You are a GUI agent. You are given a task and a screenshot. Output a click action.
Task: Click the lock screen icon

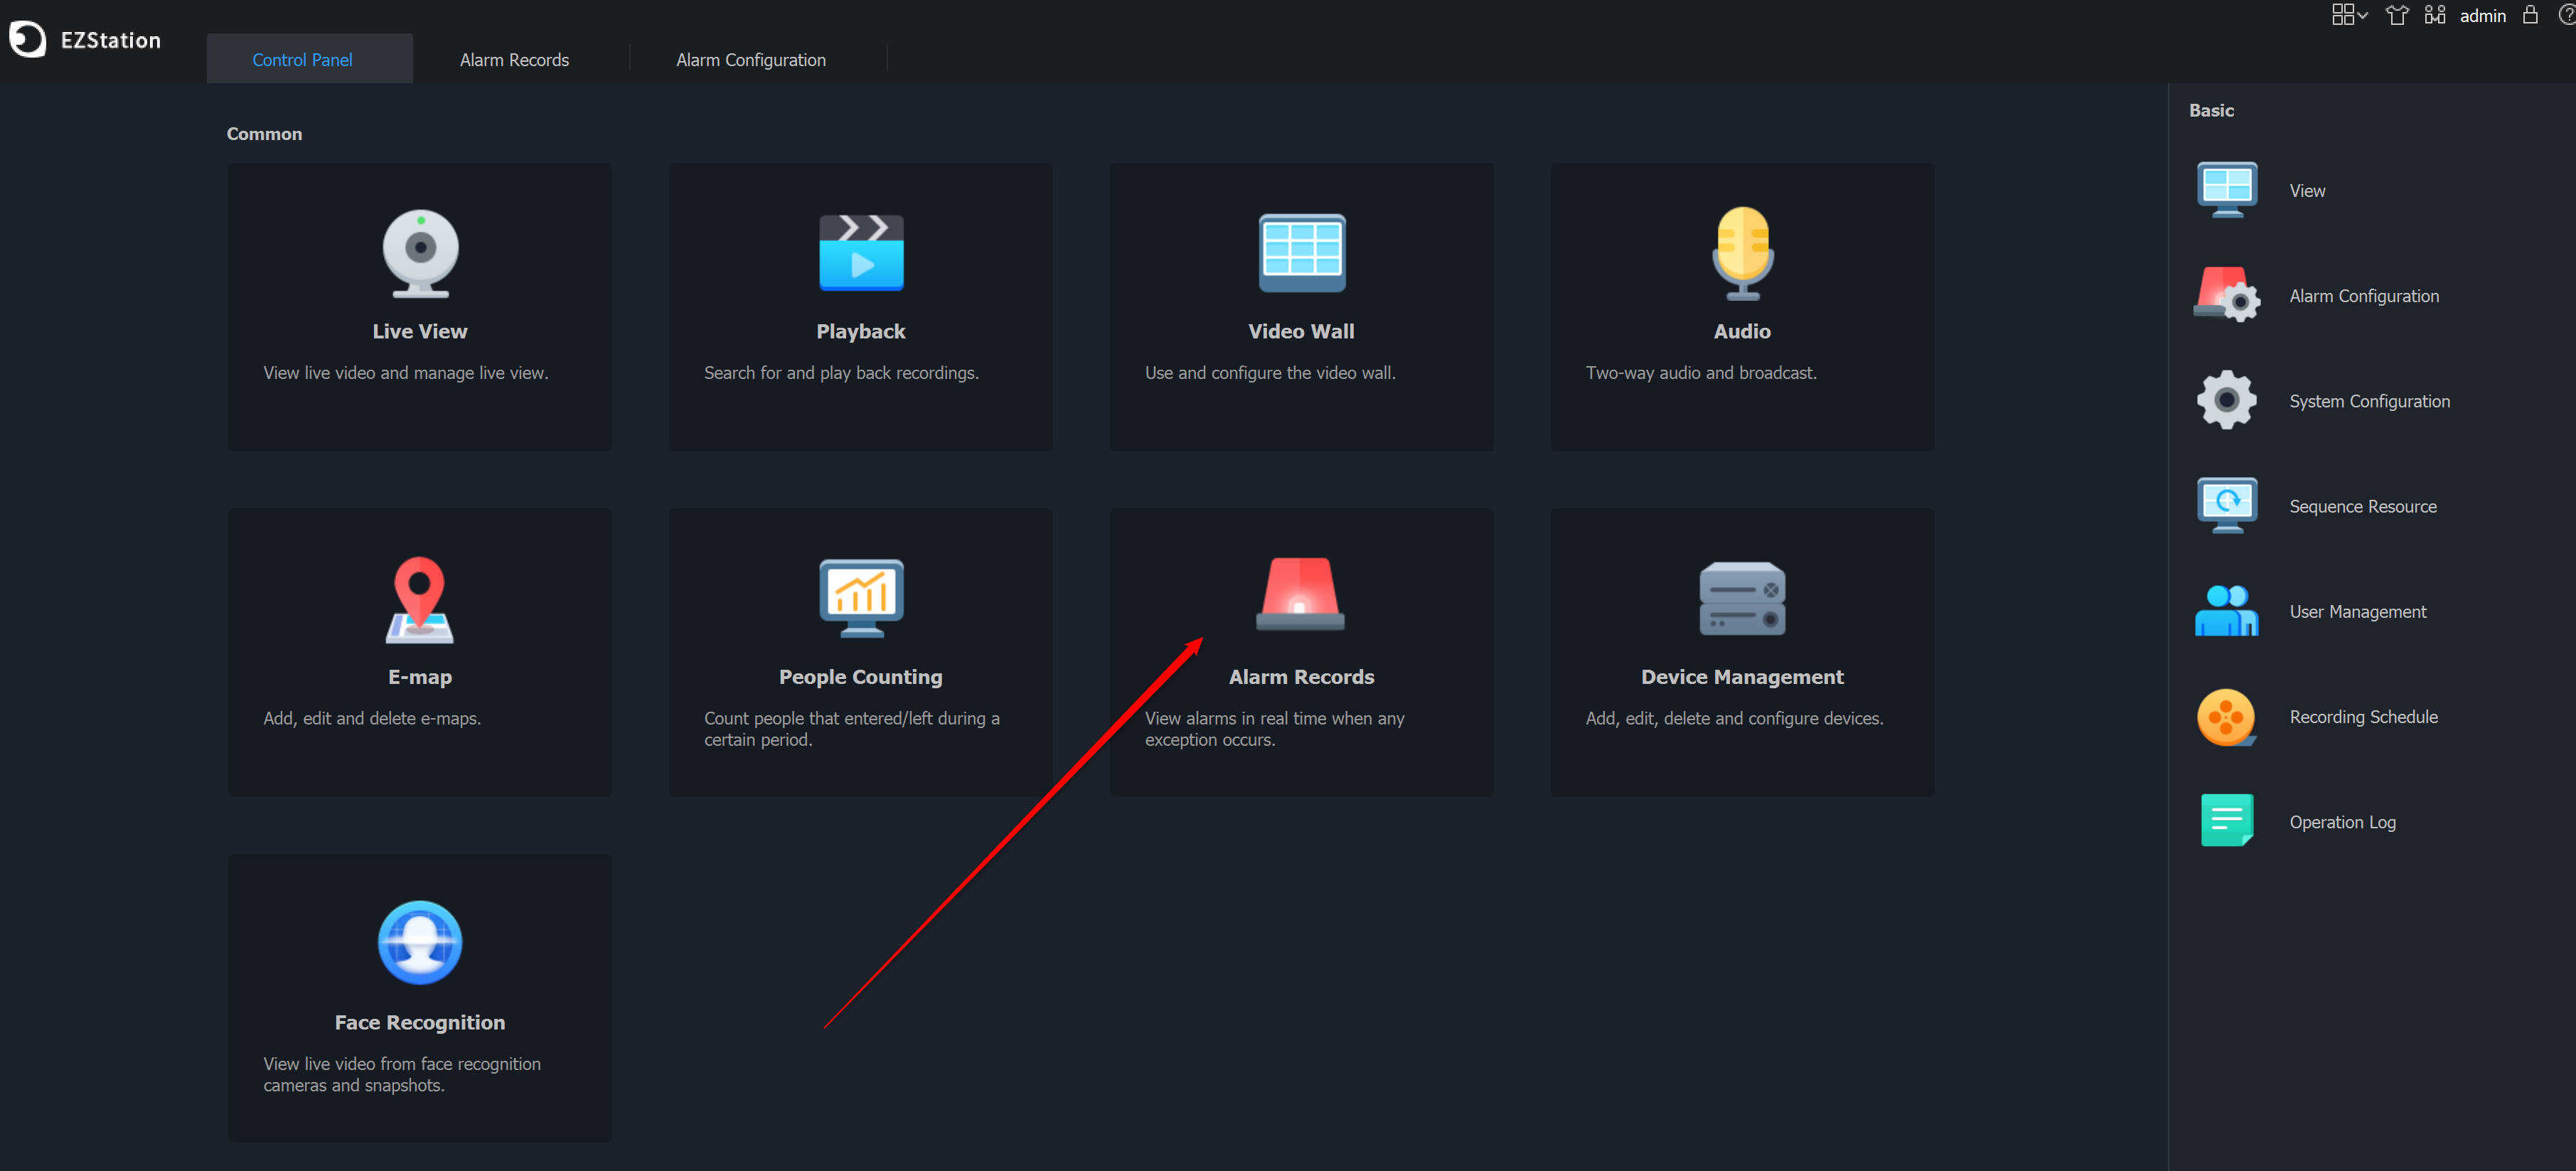coord(2530,15)
